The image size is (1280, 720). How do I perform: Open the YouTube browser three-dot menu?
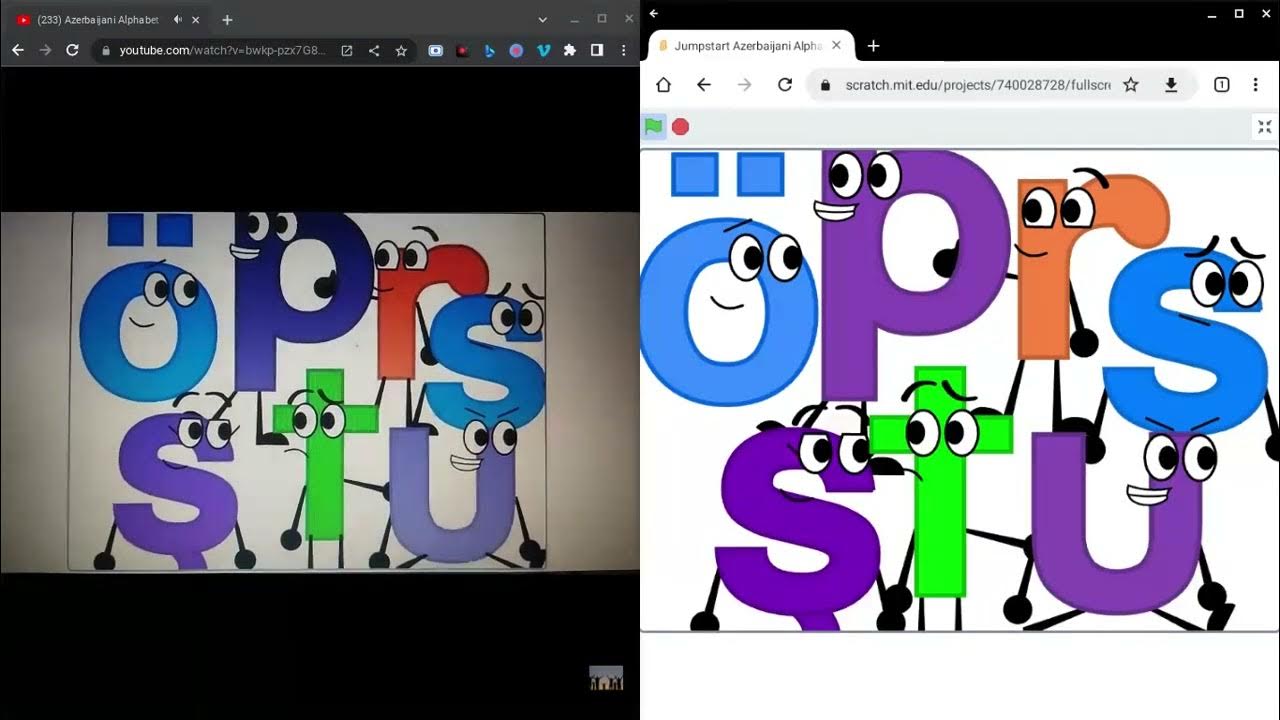tap(624, 50)
